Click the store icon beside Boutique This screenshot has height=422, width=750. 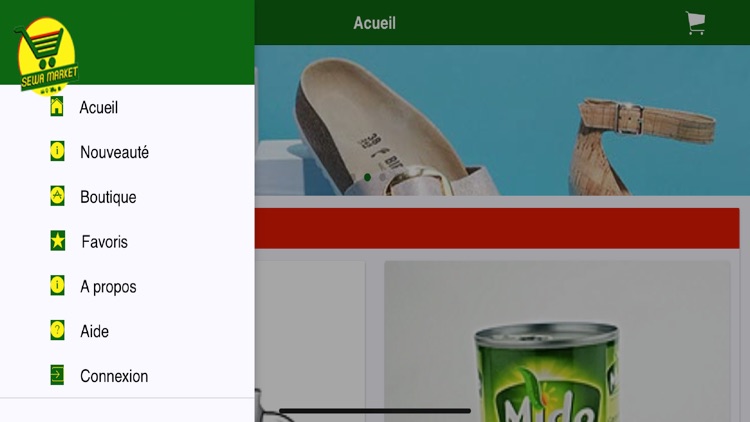click(57, 196)
